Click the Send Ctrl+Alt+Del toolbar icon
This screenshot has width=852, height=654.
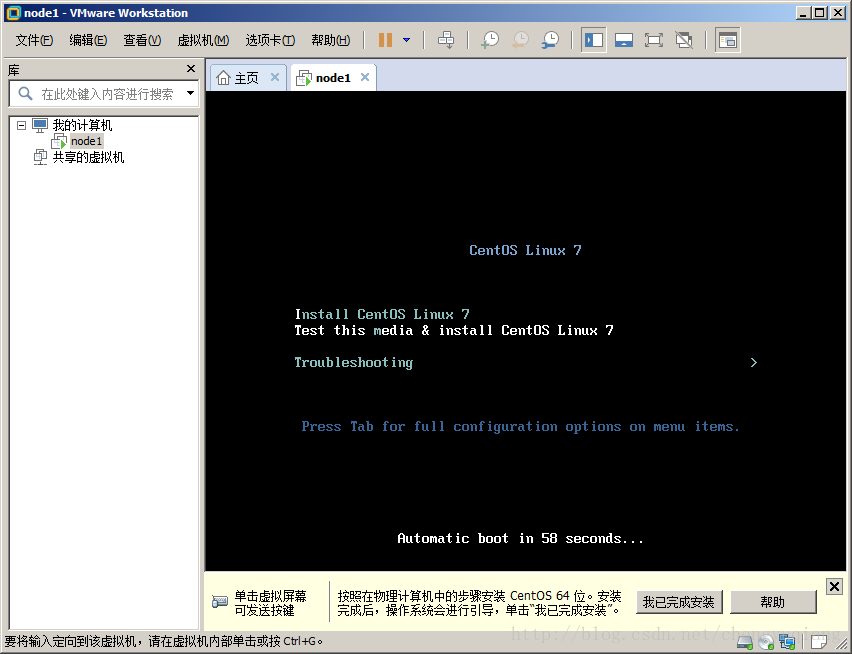[x=446, y=40]
